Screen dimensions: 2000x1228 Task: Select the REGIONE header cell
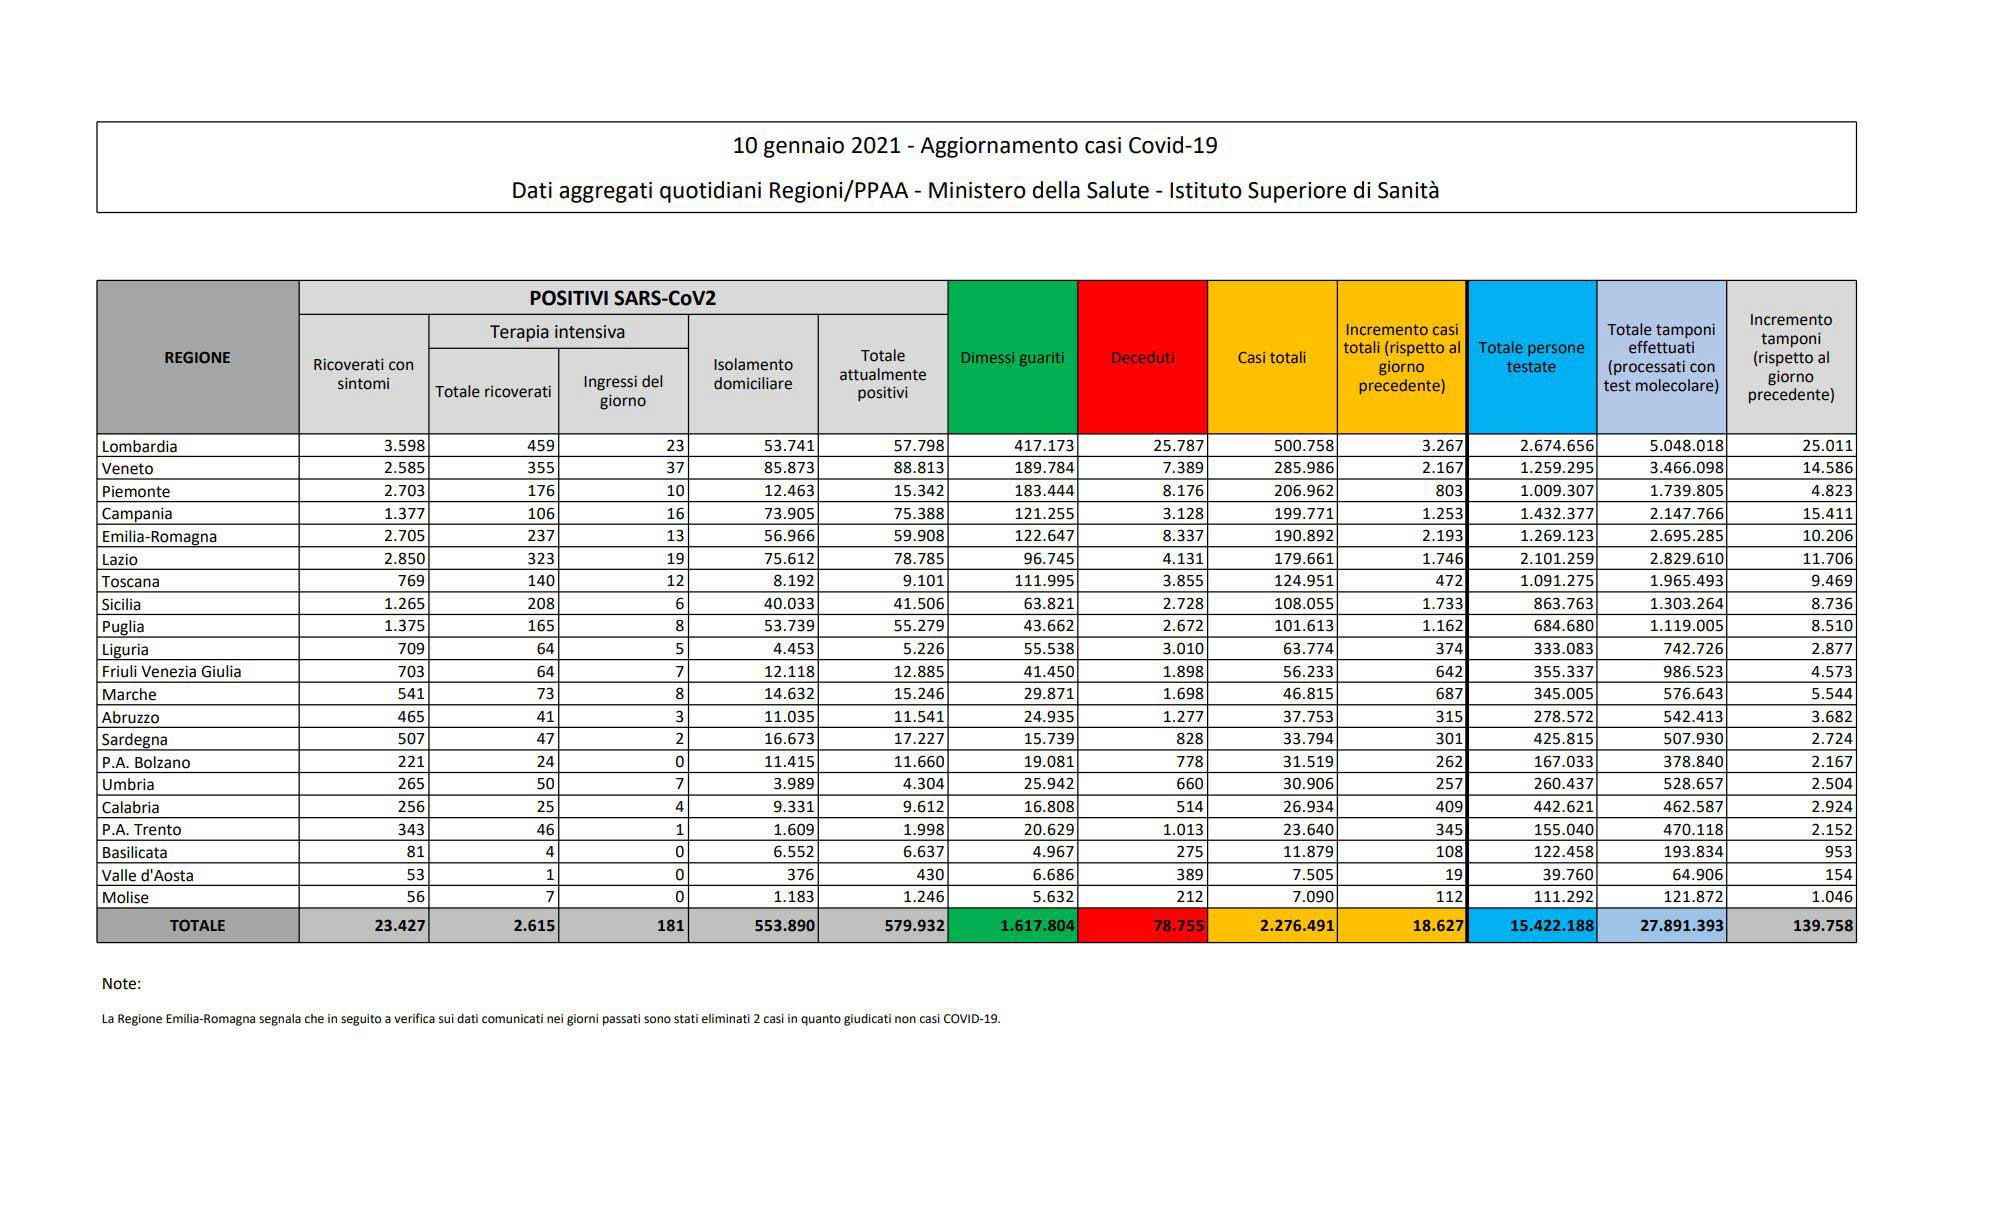click(197, 357)
